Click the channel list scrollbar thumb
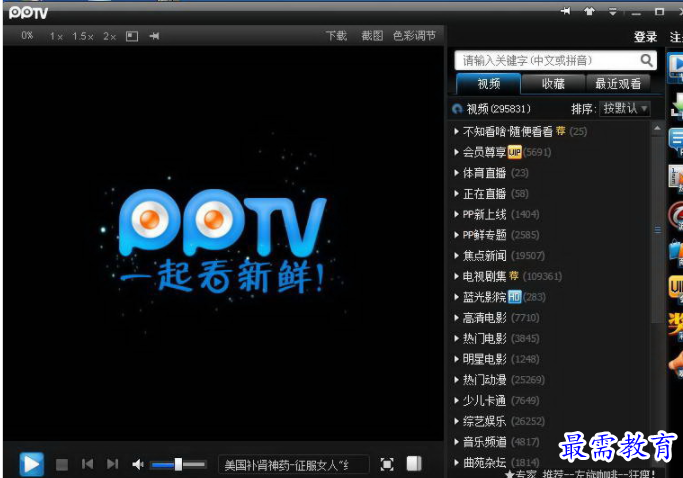This screenshot has width=683, height=478. [657, 230]
